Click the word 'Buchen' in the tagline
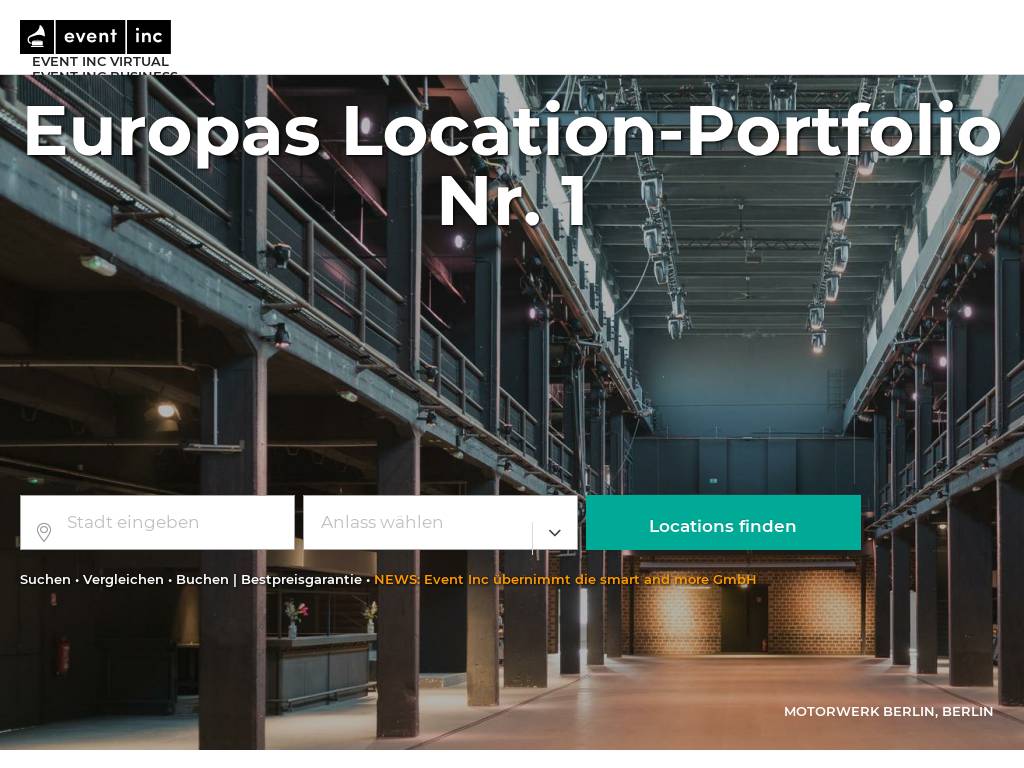Screen dimensions: 1024x768 click(202, 579)
